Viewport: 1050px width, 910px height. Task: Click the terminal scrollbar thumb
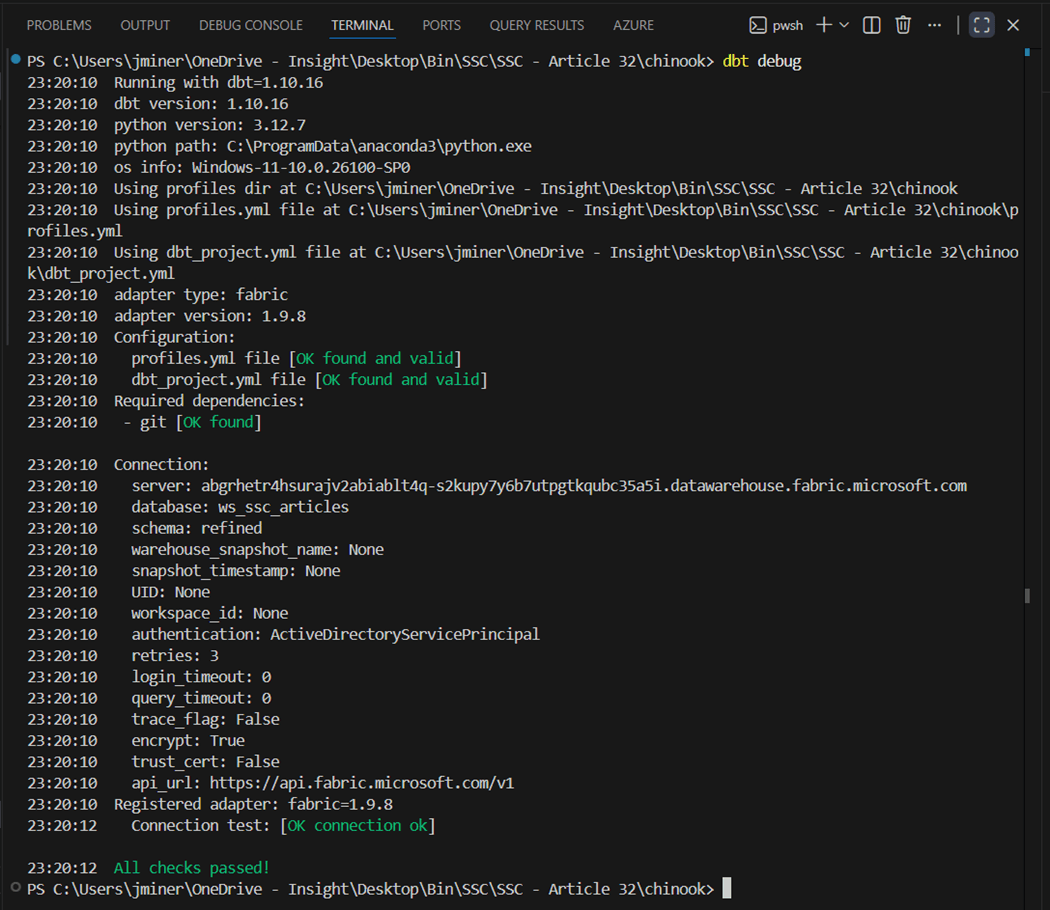point(1027,595)
